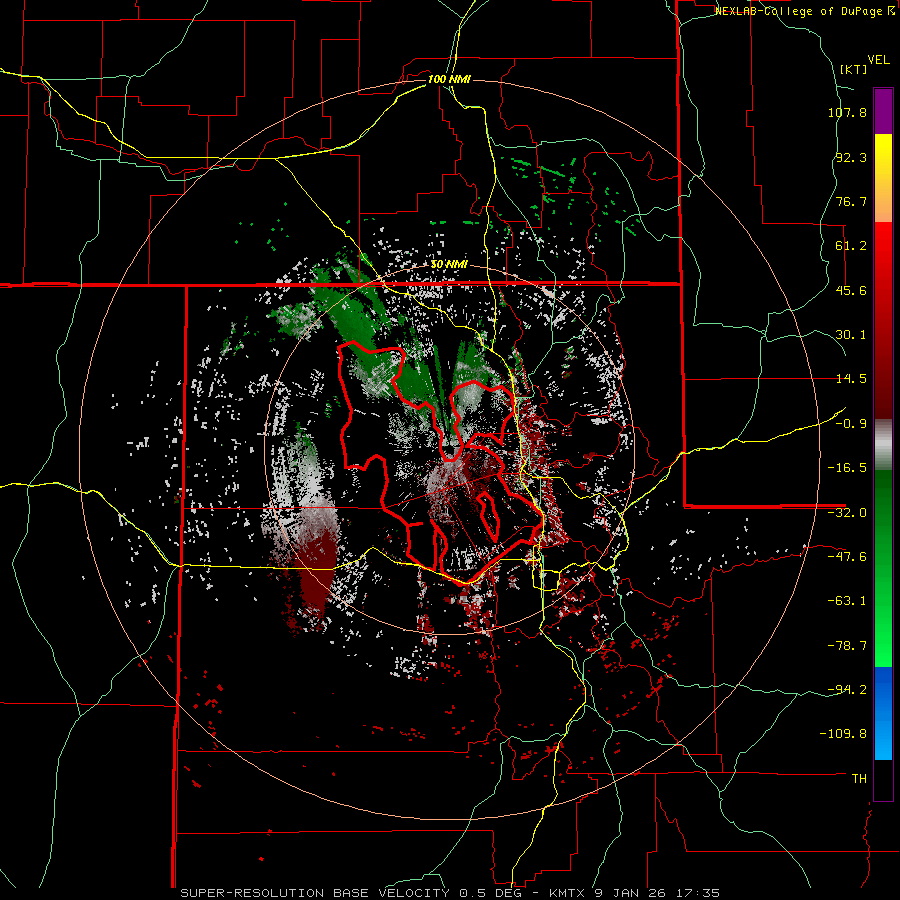The image size is (900, 900).
Task: Click the VEL legend heading
Action: [x=879, y=60]
